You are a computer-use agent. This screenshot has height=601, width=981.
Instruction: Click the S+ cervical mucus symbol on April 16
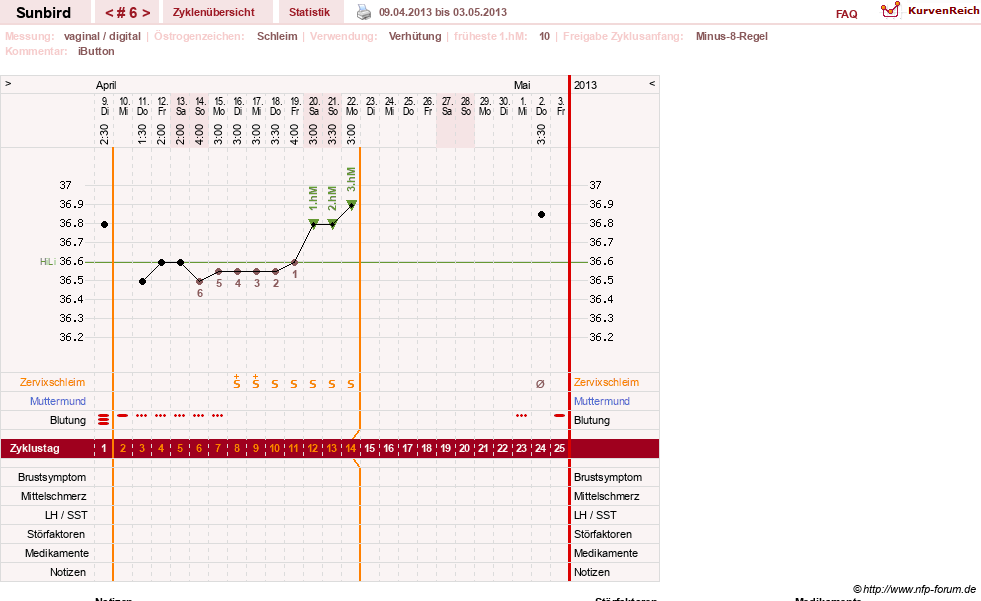click(237, 381)
